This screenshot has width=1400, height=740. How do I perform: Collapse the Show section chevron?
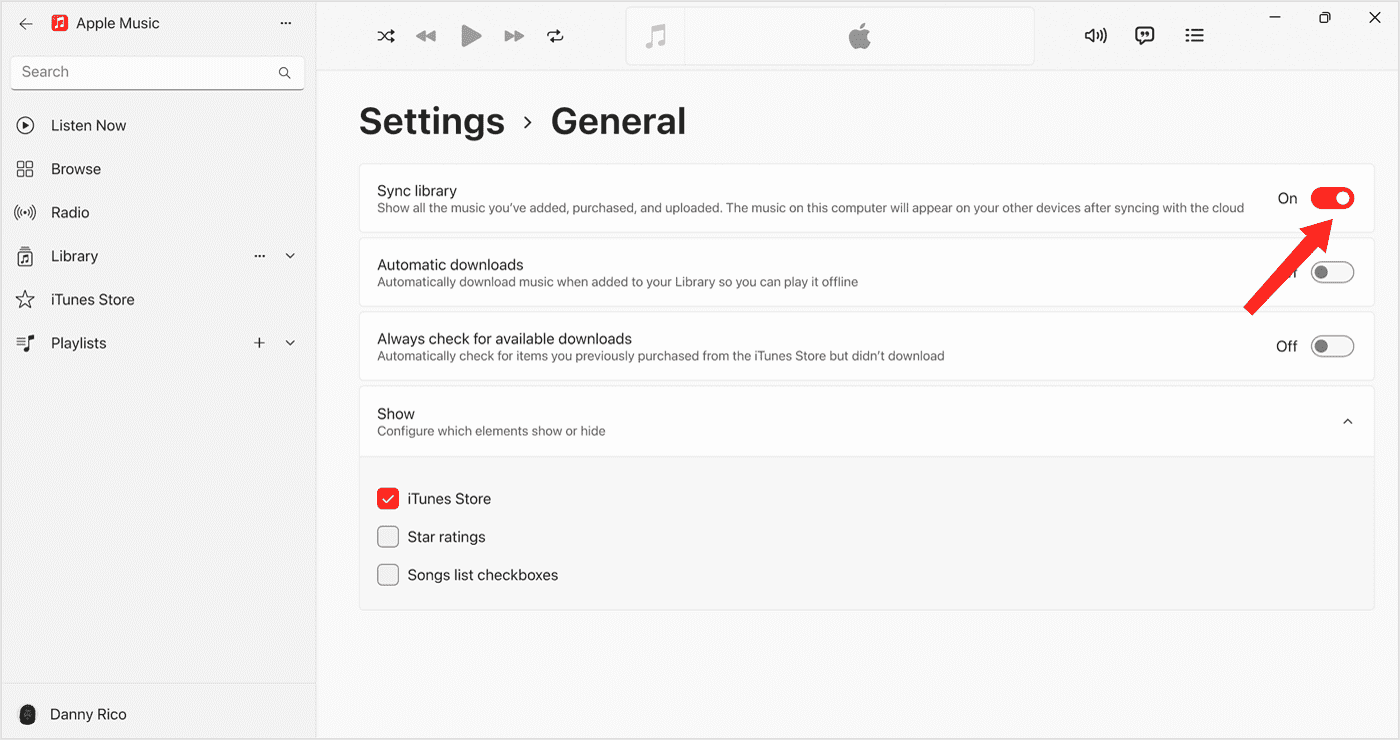click(x=1347, y=422)
